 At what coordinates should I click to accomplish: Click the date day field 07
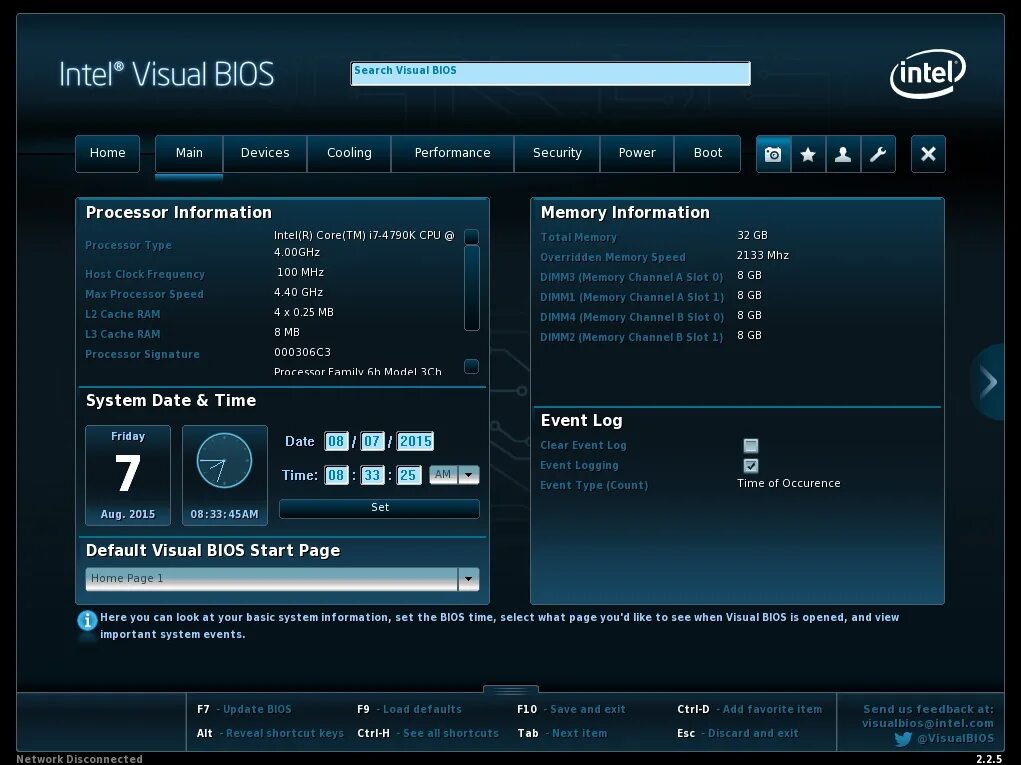(372, 441)
